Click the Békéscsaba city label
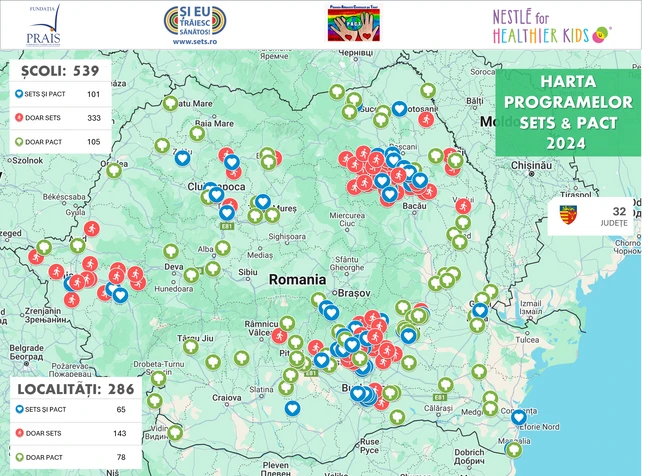Image resolution: width=650 pixels, height=476 pixels. coord(64,197)
